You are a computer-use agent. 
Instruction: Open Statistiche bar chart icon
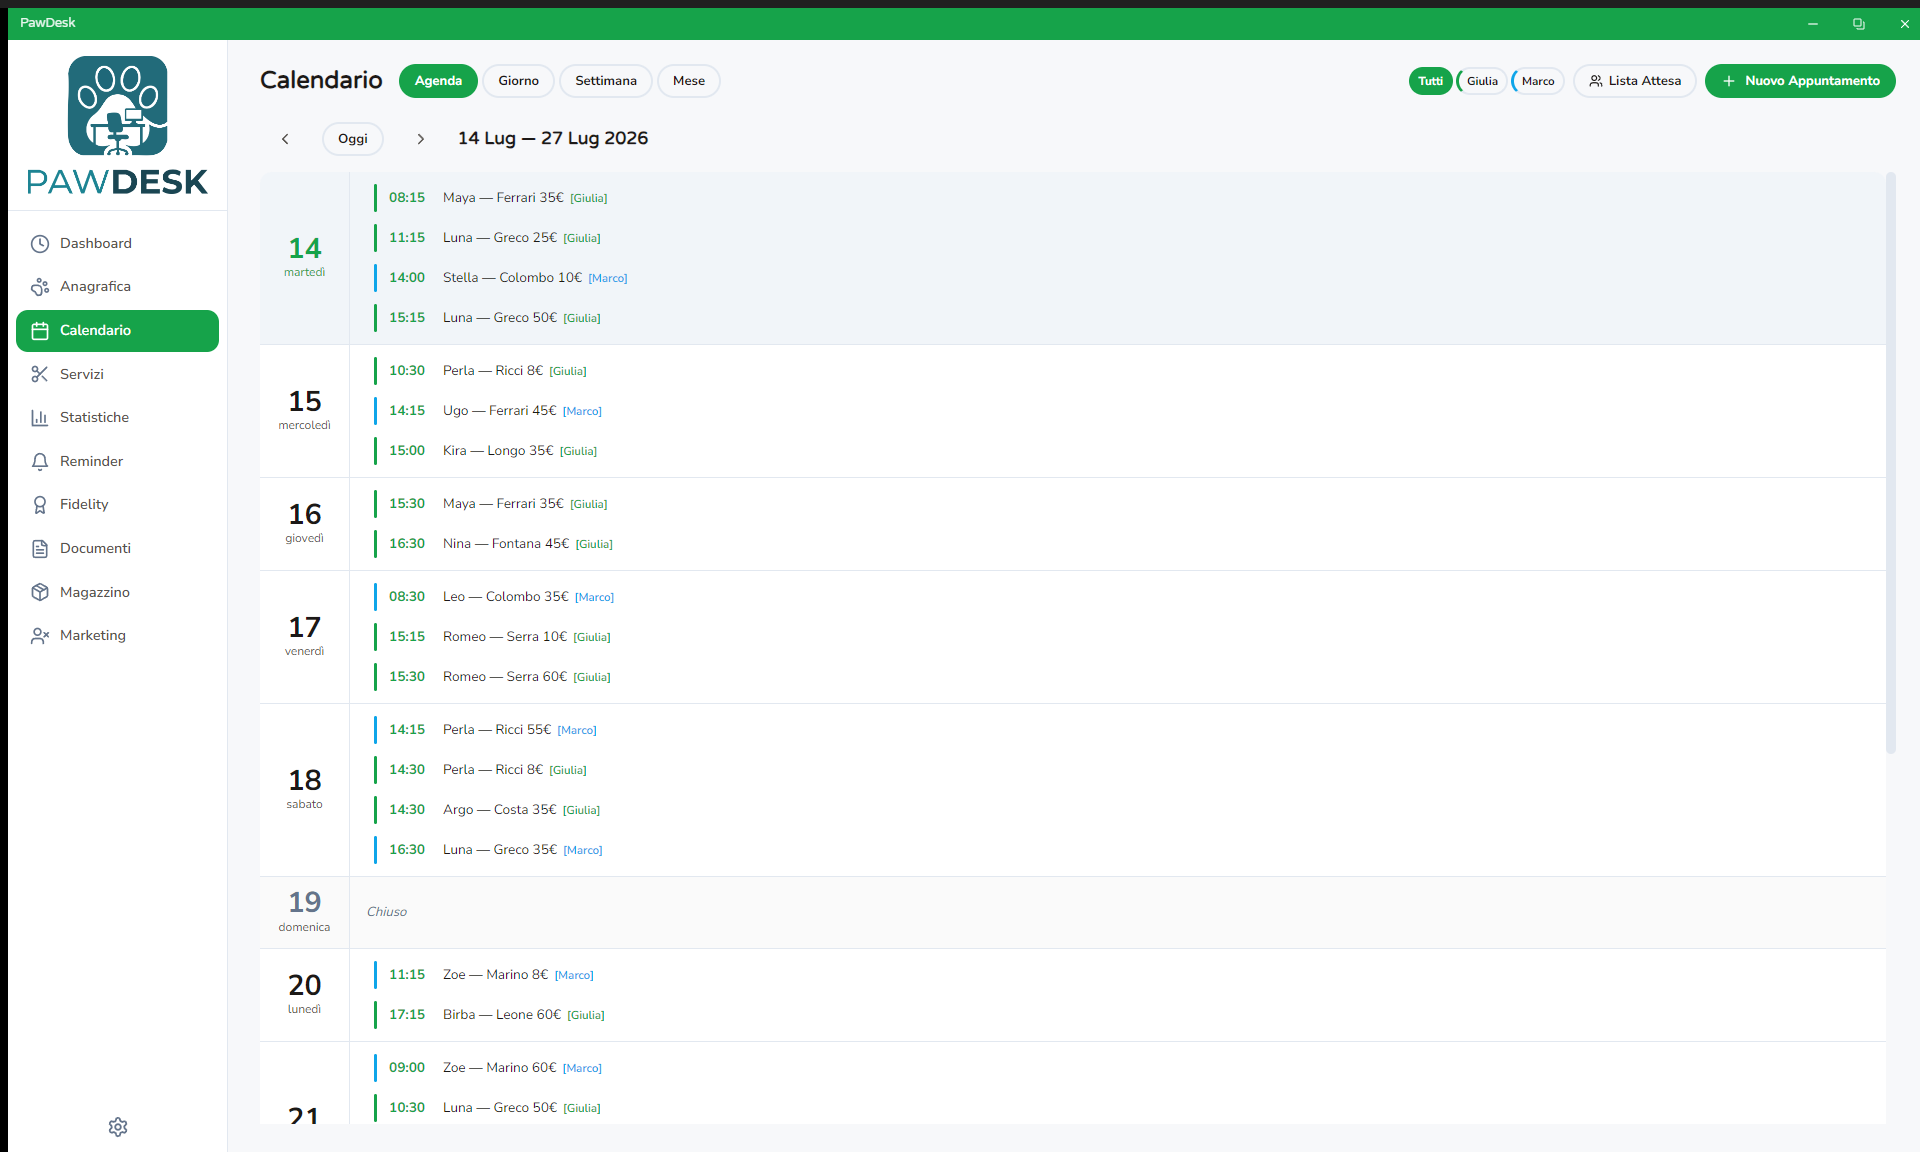[40, 418]
